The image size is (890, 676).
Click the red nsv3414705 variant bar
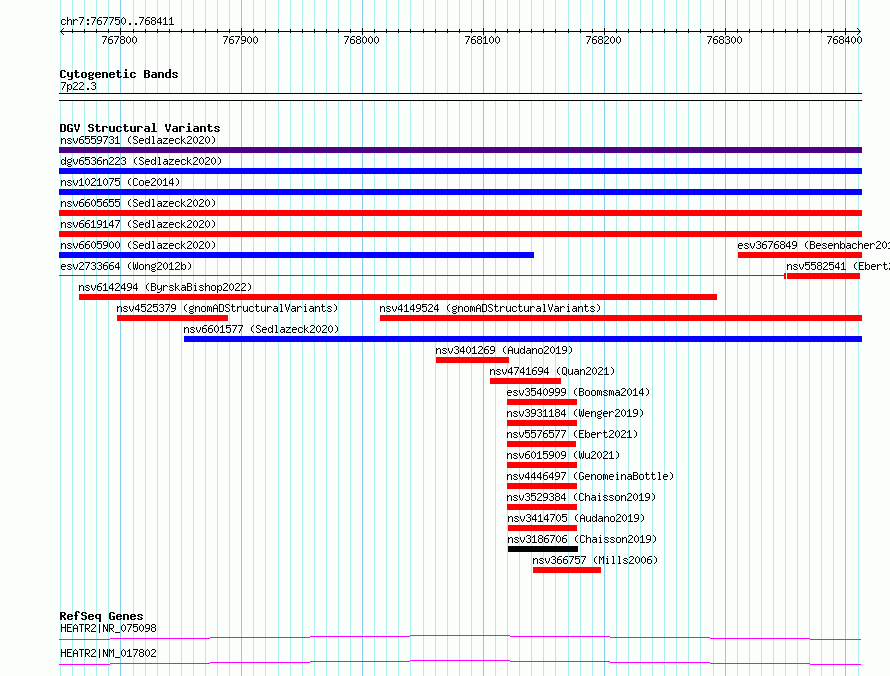pos(543,528)
